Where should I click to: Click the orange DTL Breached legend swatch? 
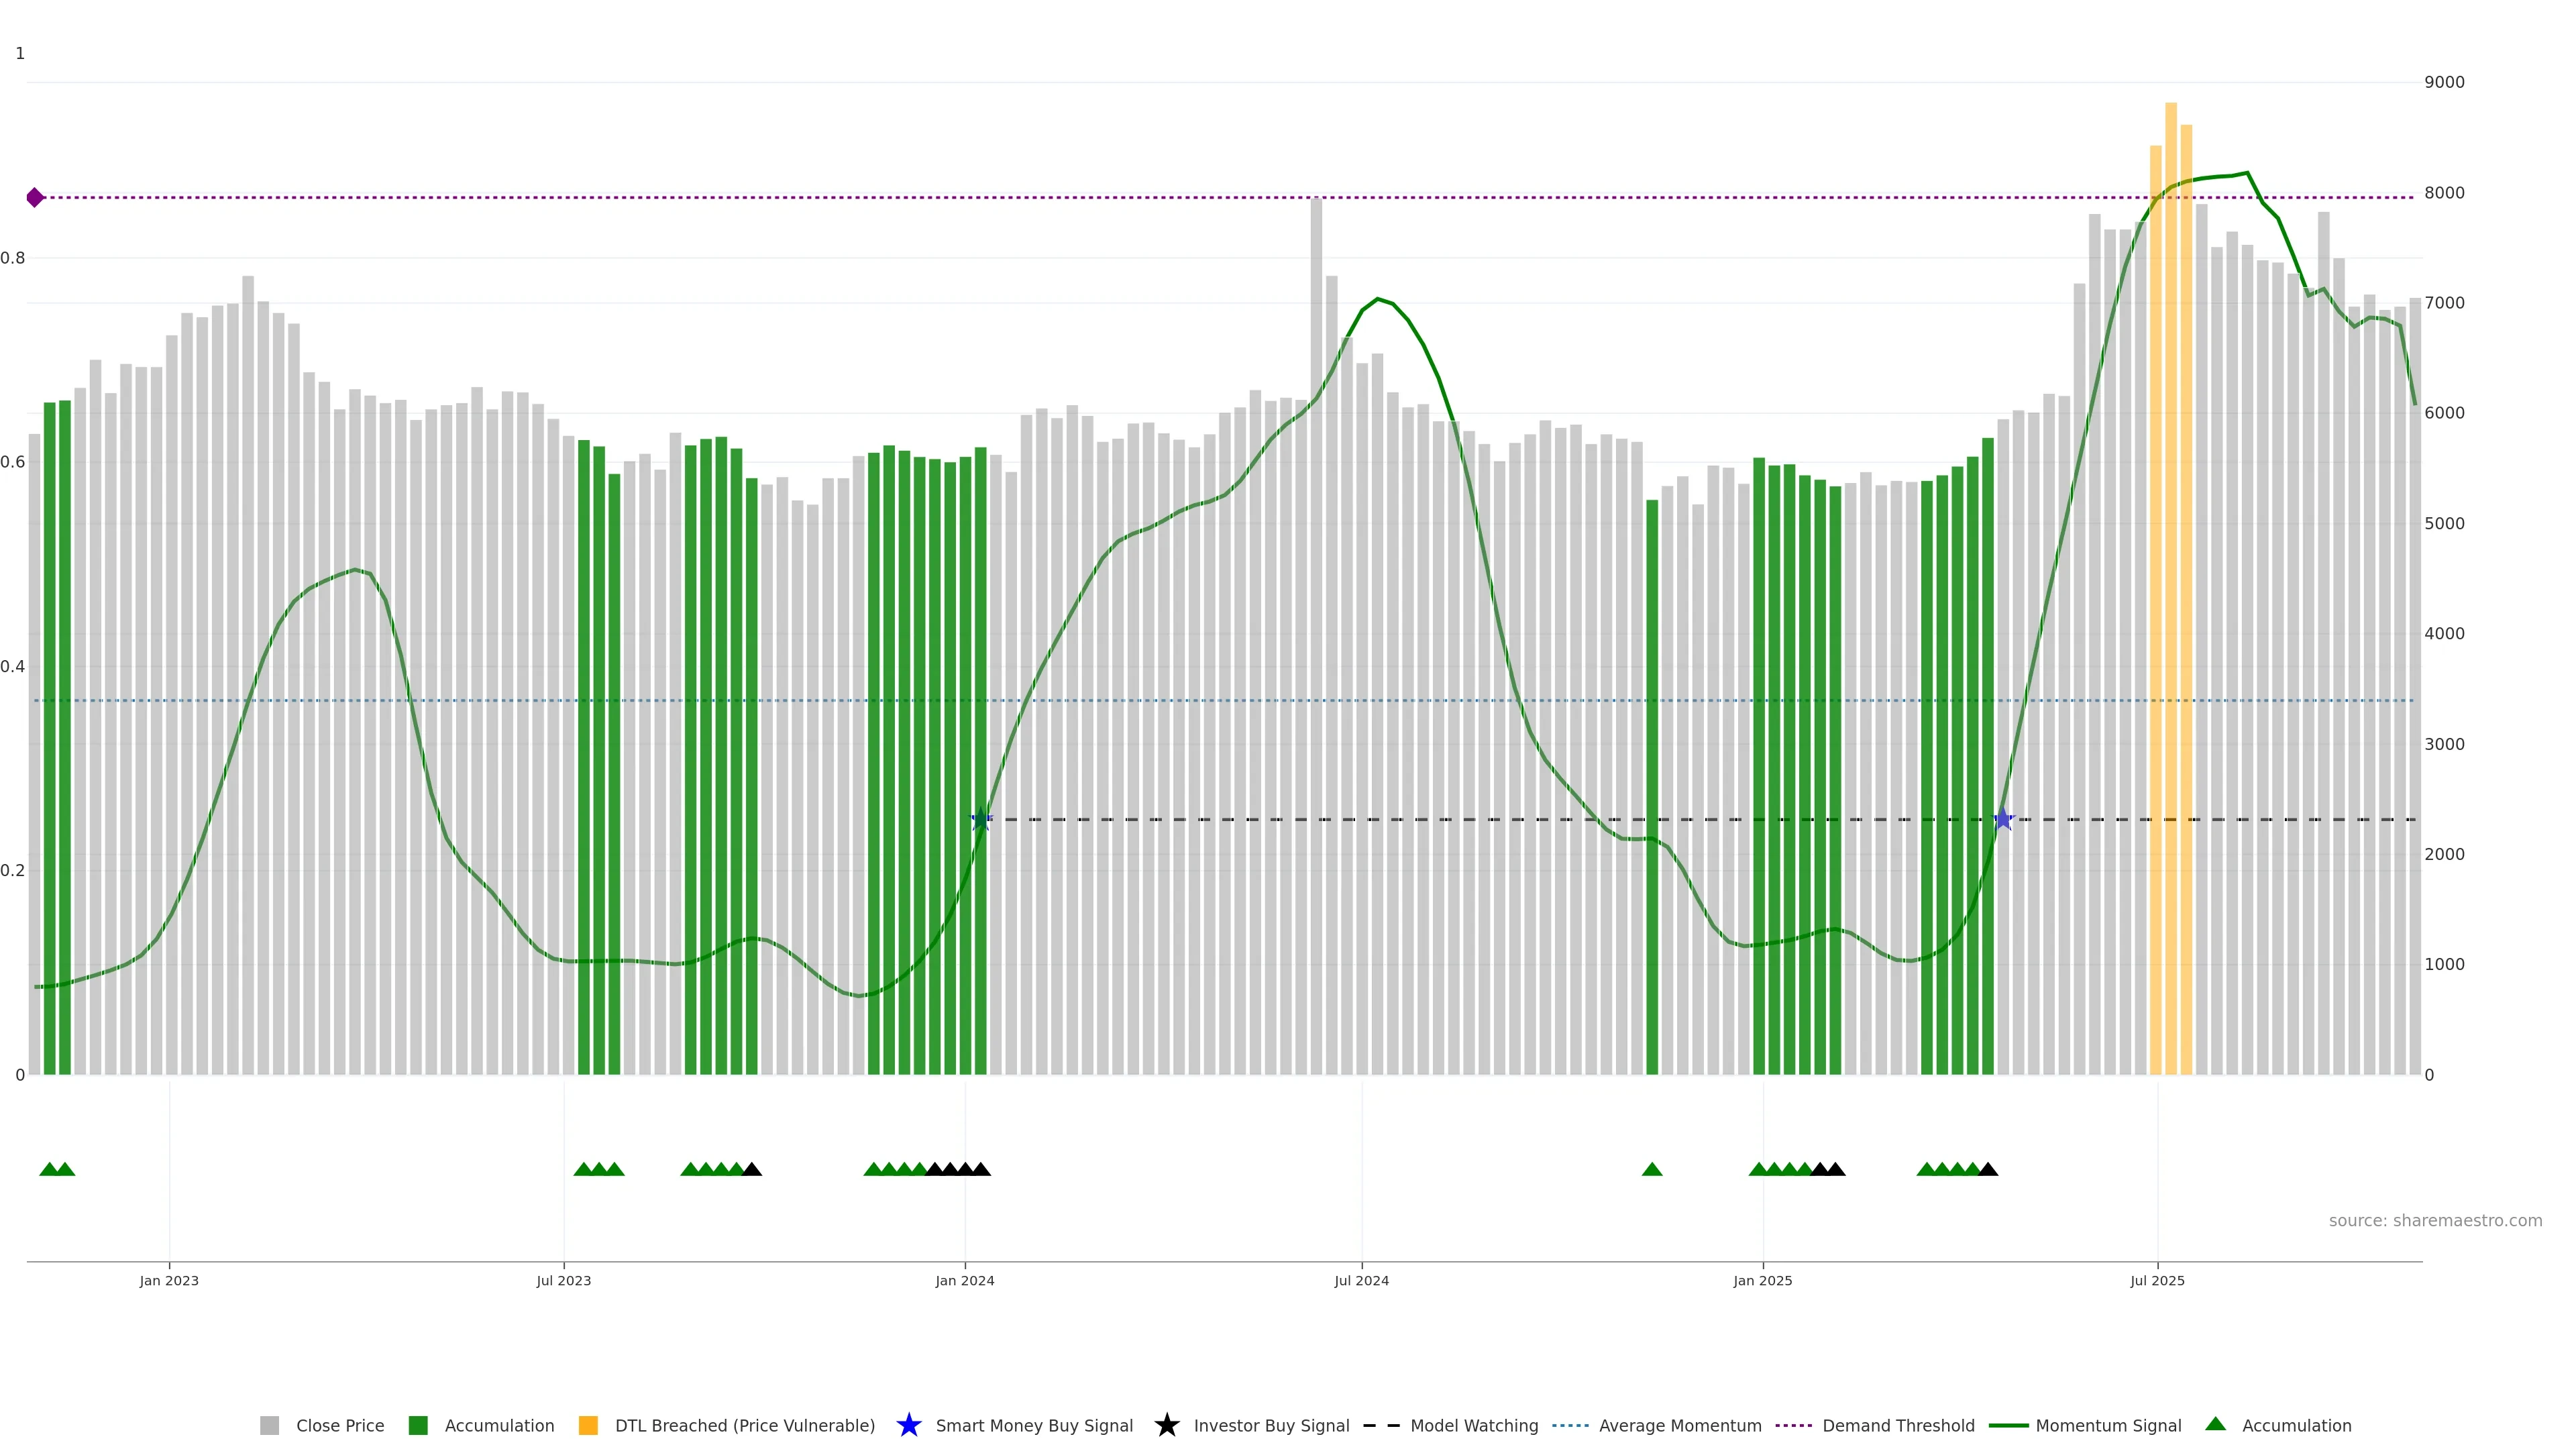coord(588,1425)
